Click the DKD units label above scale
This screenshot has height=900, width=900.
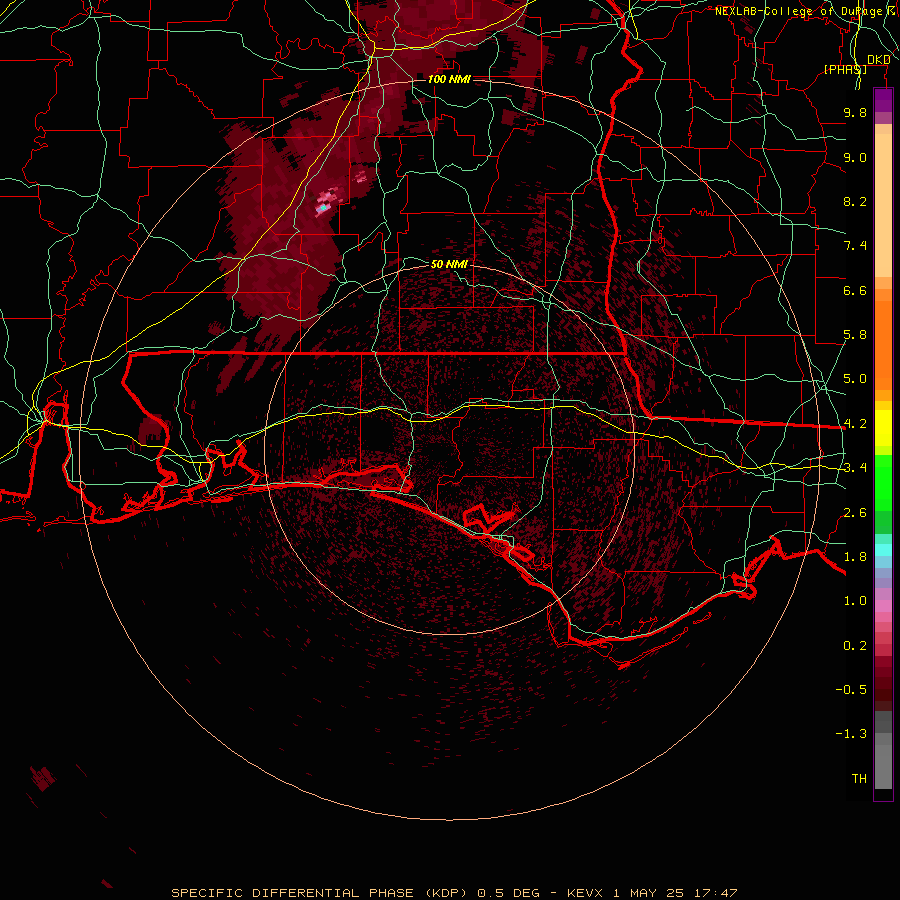click(879, 60)
